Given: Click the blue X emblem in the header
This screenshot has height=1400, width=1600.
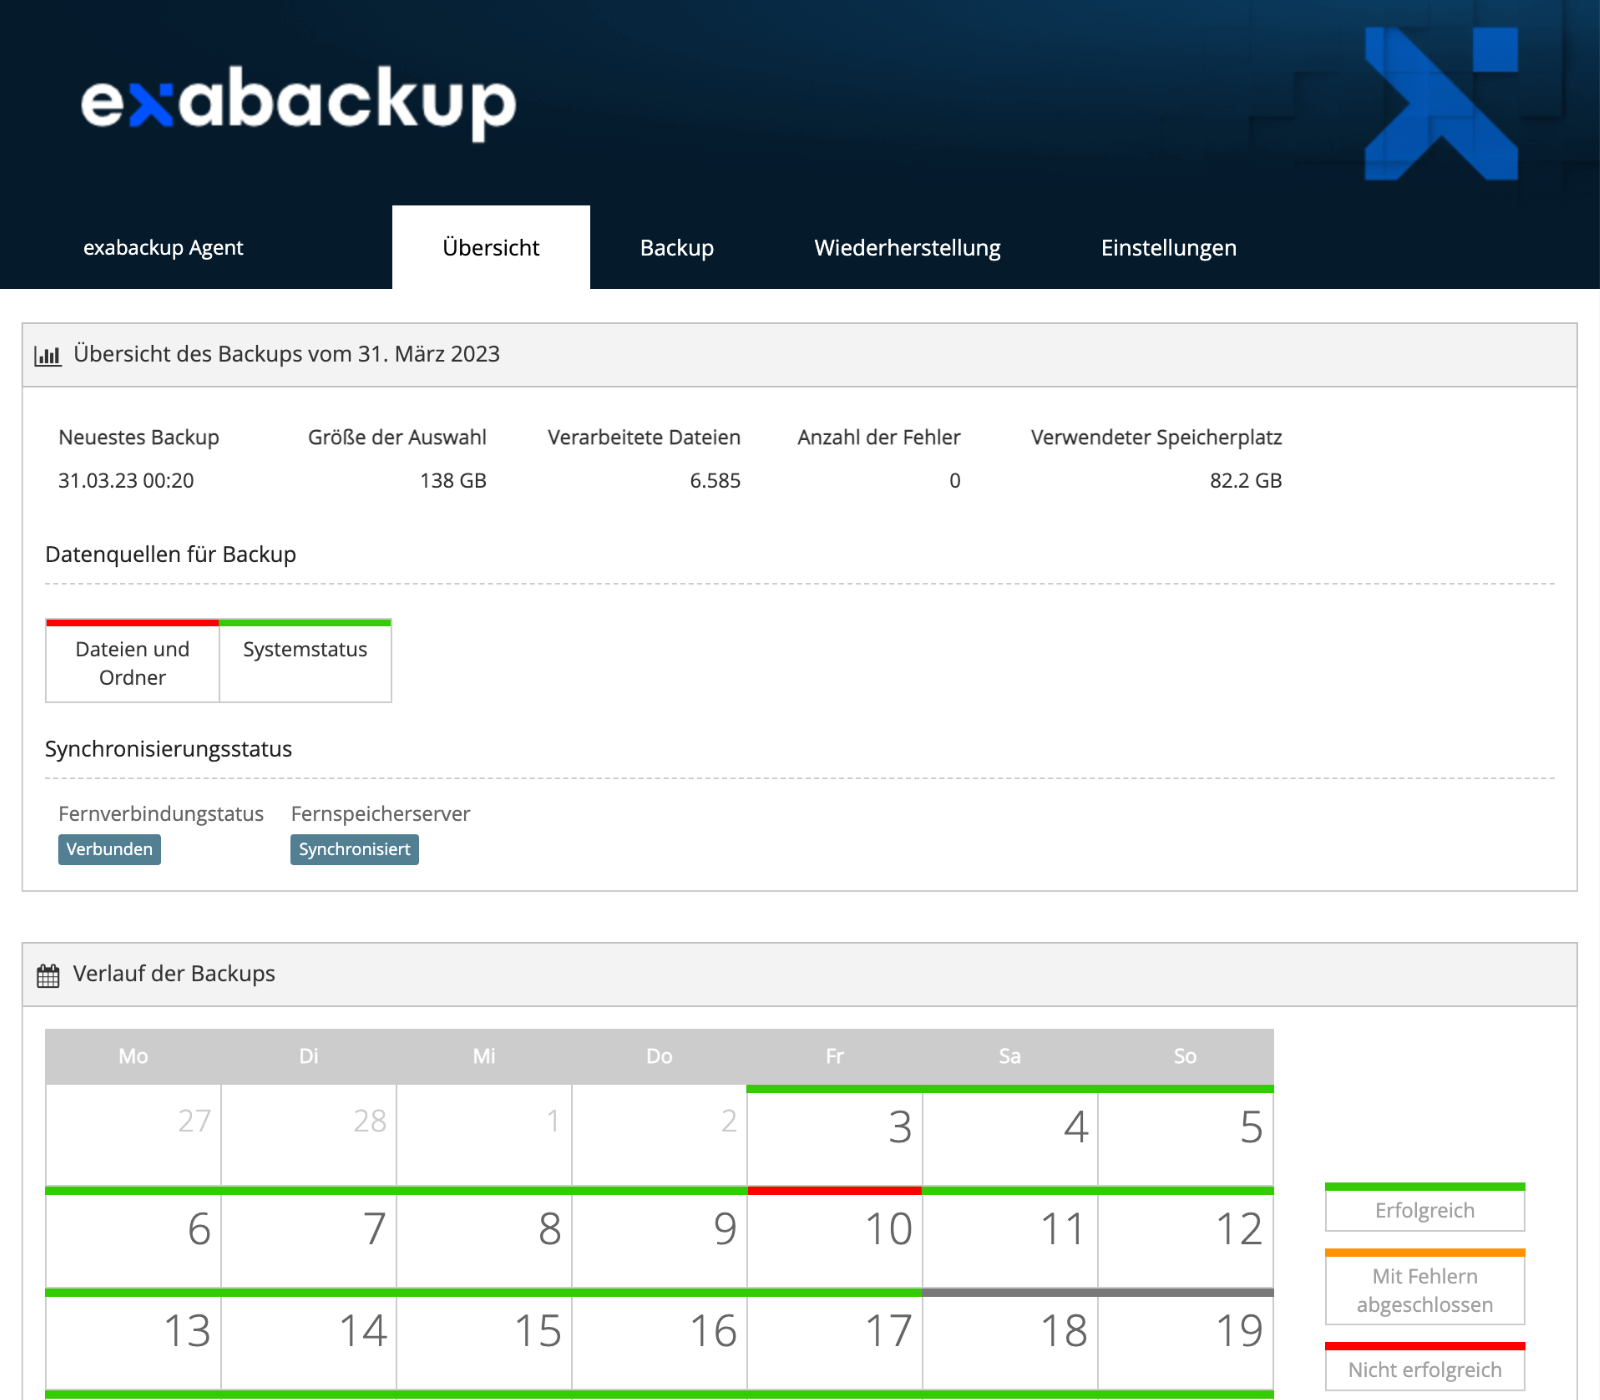Looking at the screenshot, I should pos(1441,103).
